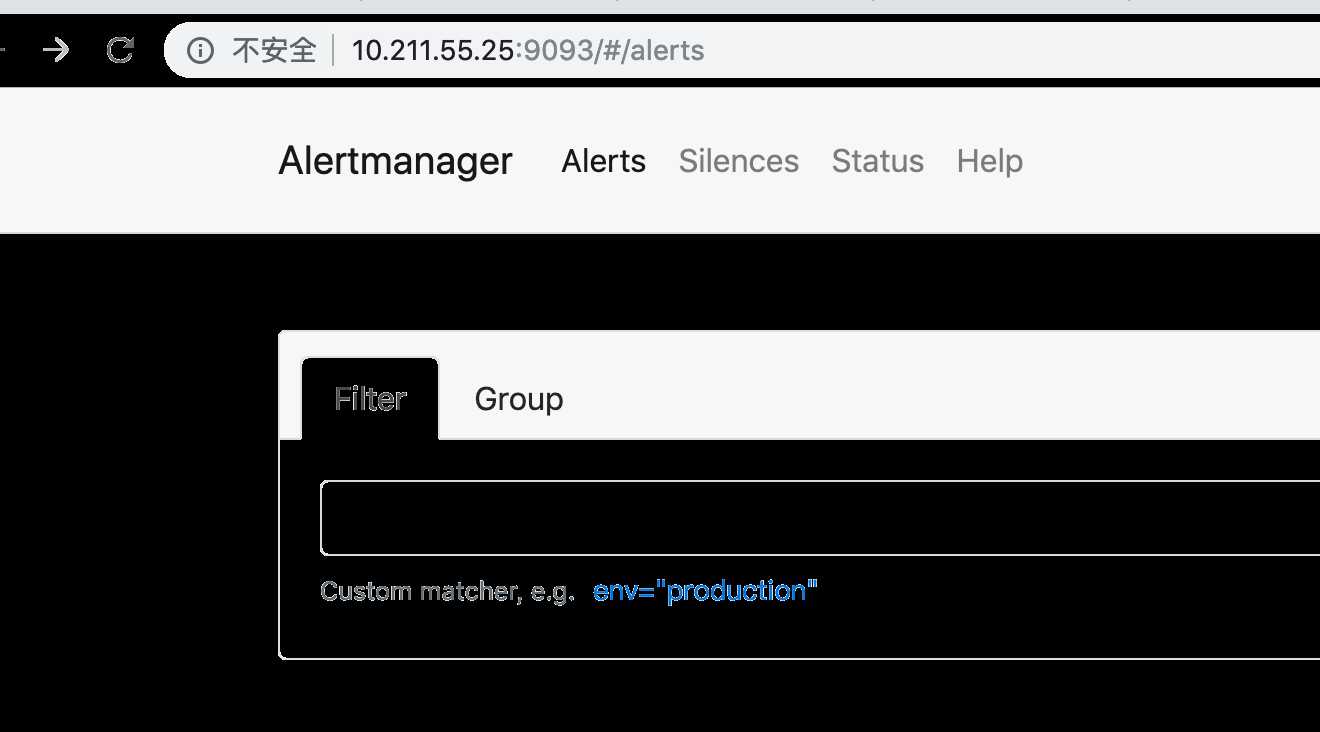
Task: Select the Filter tab
Action: pyautogui.click(x=370, y=399)
